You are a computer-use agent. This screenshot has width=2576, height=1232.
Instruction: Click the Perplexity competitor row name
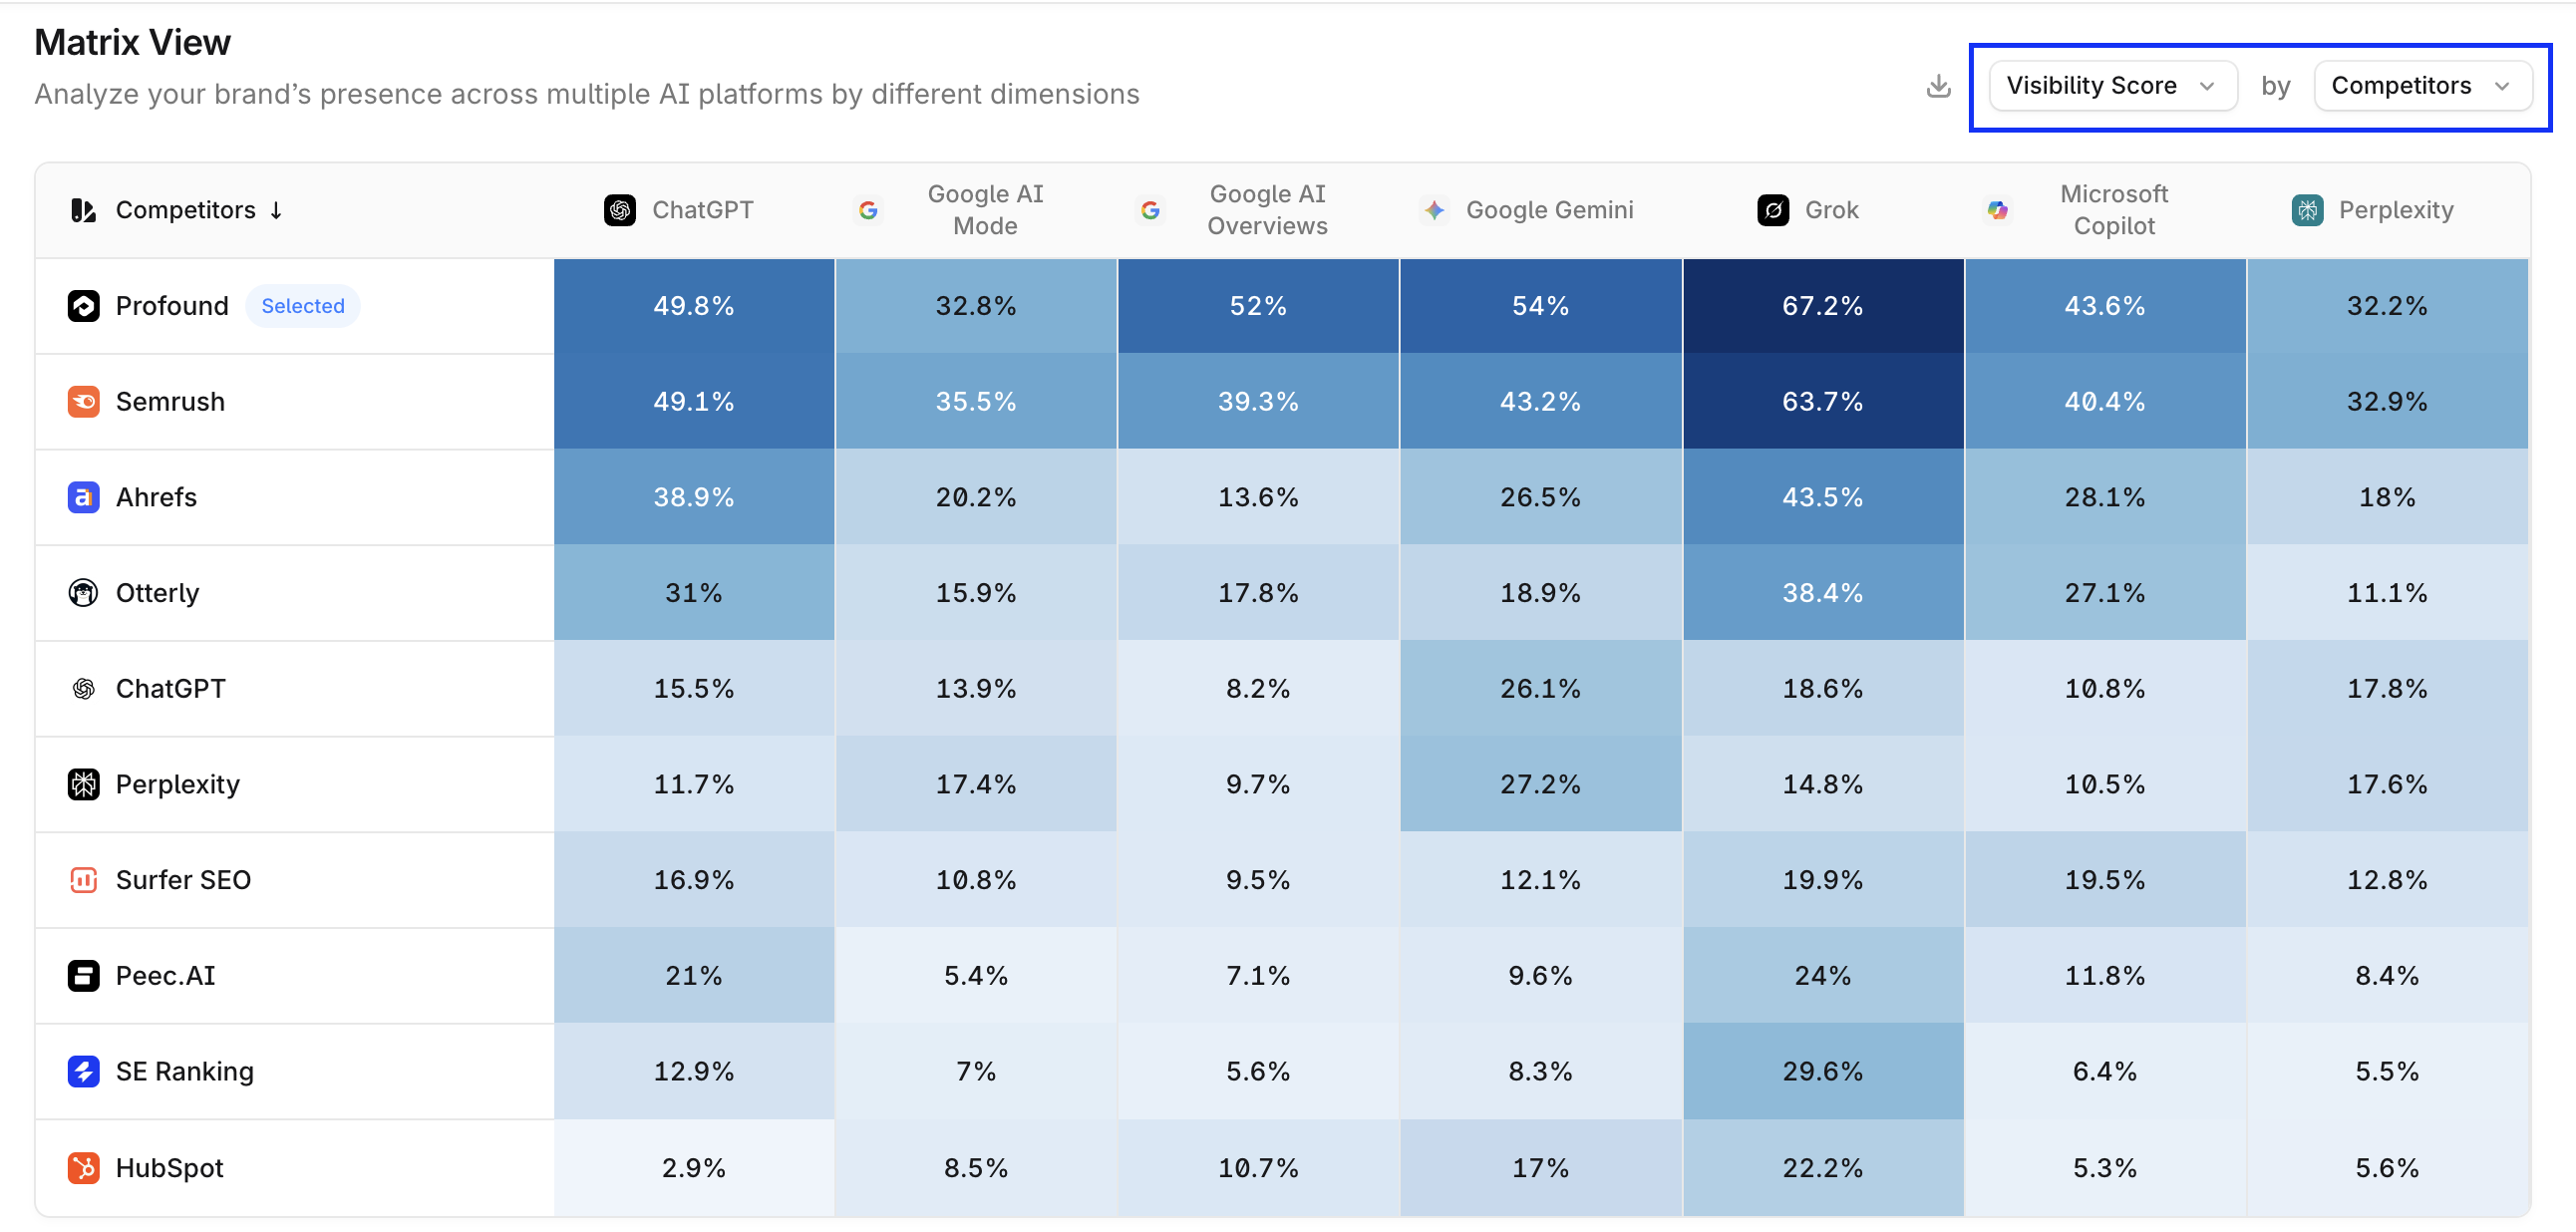[177, 784]
